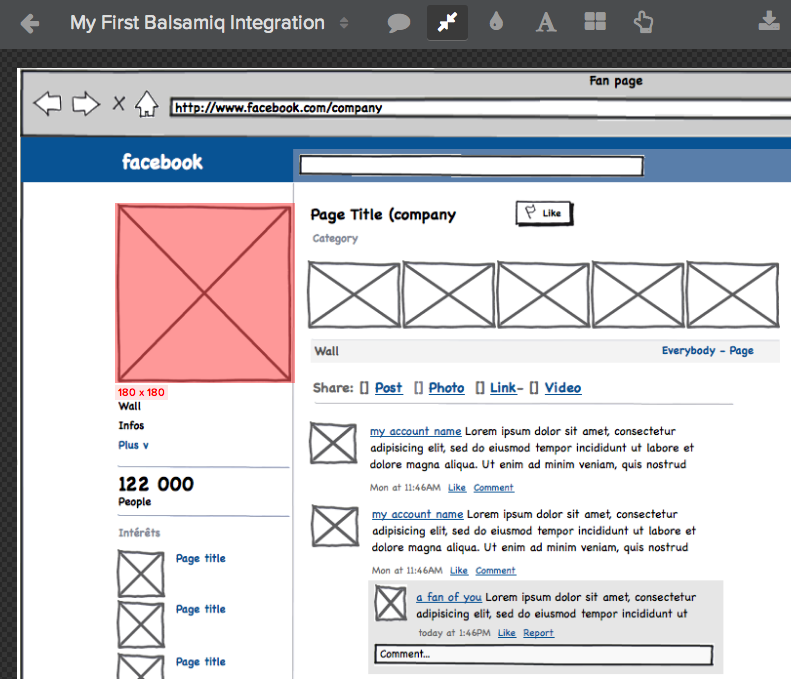Click the Facebook search field
The image size is (791, 679).
click(x=472, y=165)
